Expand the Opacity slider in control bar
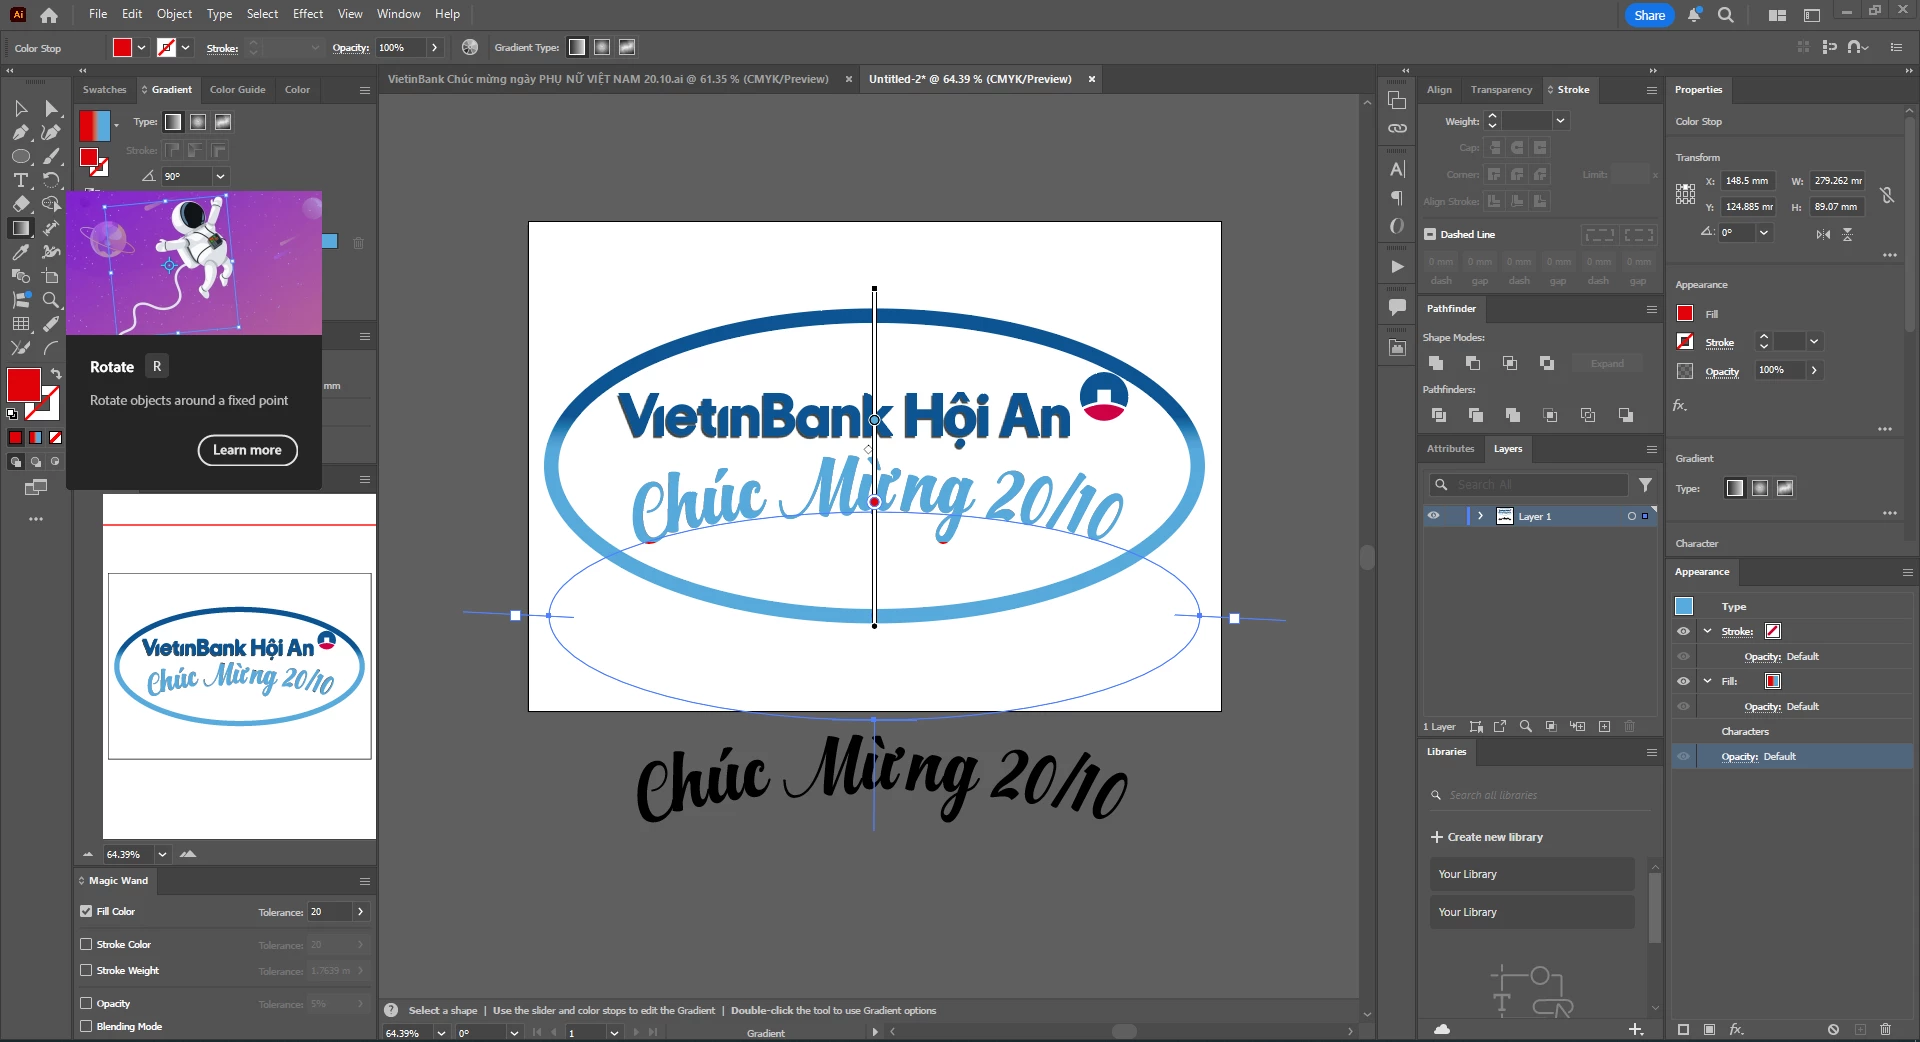Screen dimensions: 1920x1042 coord(434,47)
